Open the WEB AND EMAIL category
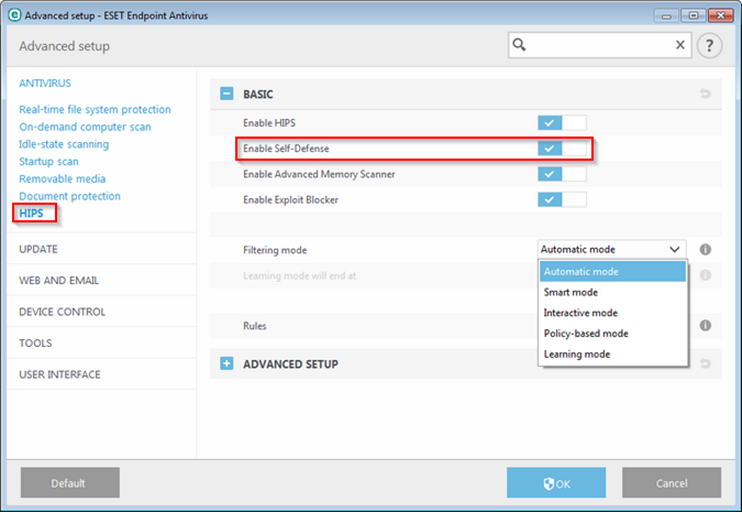This screenshot has height=512, width=742. [59, 280]
